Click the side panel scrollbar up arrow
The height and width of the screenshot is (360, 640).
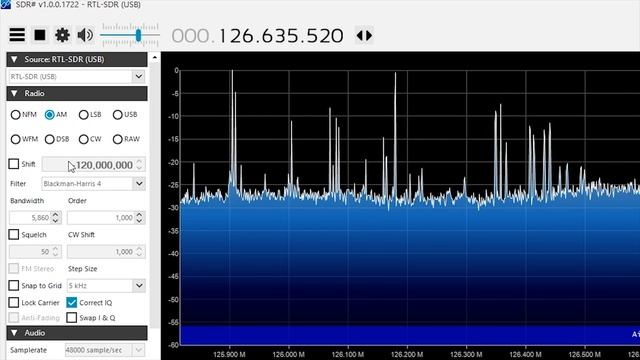click(x=155, y=58)
